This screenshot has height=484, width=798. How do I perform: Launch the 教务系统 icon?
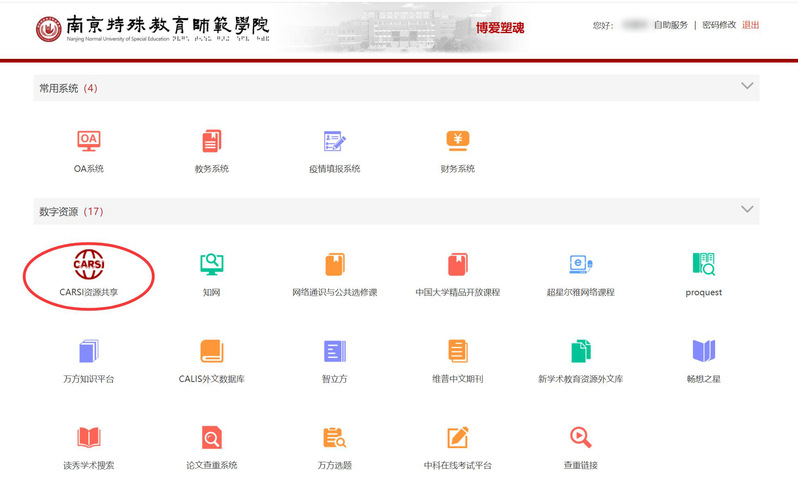[211, 141]
